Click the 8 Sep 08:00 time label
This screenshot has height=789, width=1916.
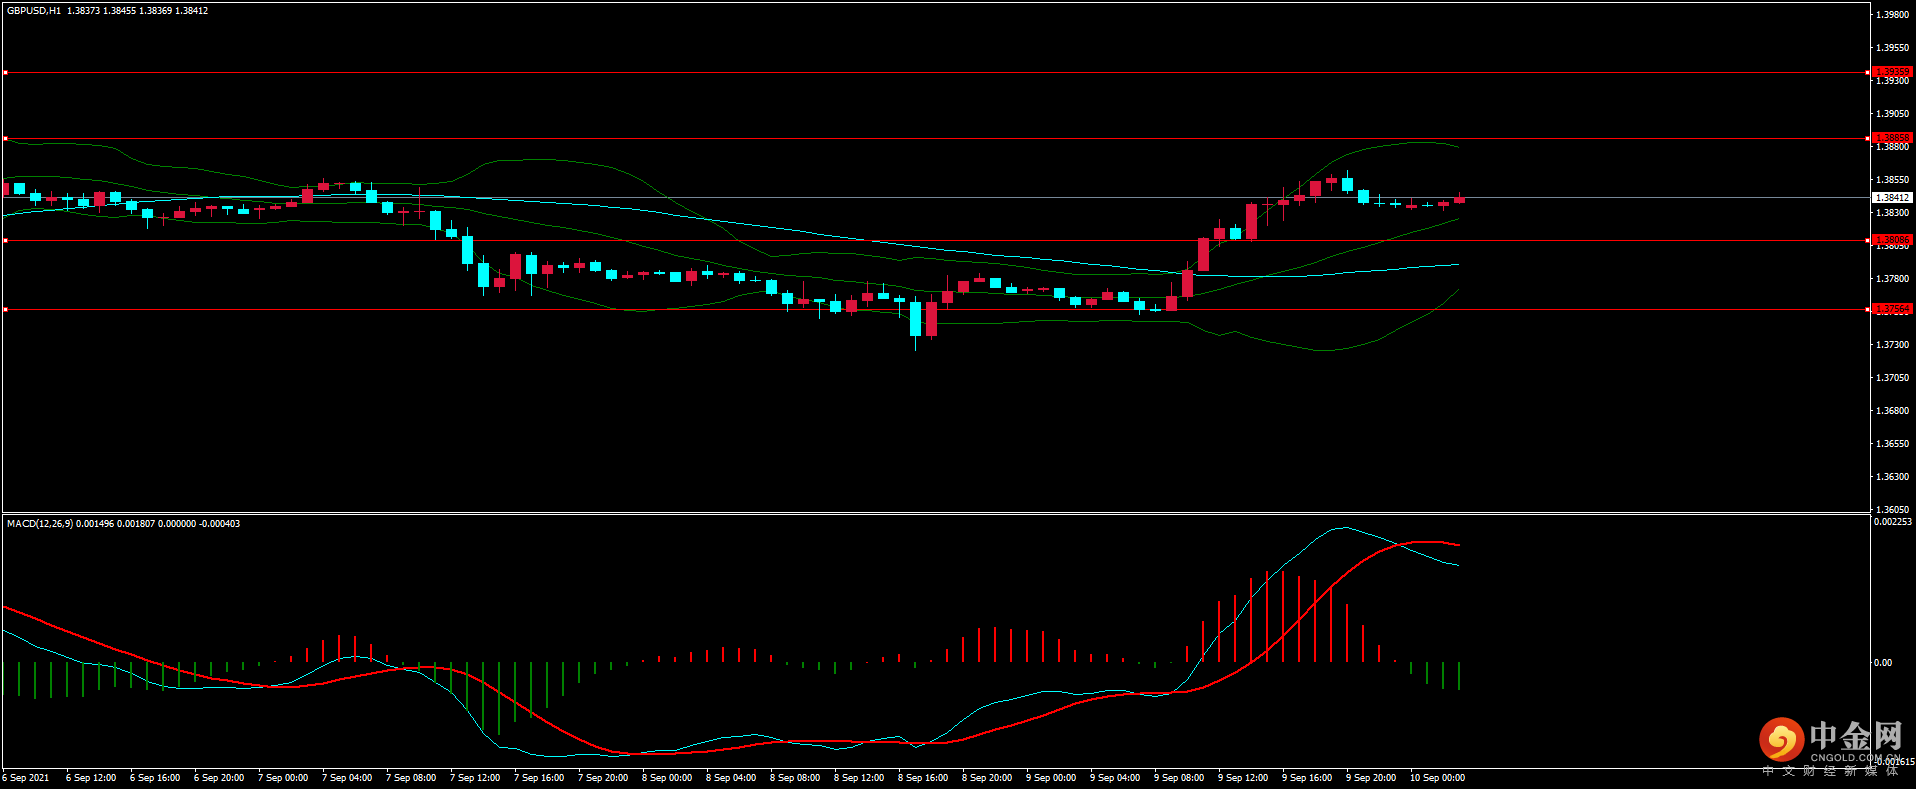tap(795, 778)
